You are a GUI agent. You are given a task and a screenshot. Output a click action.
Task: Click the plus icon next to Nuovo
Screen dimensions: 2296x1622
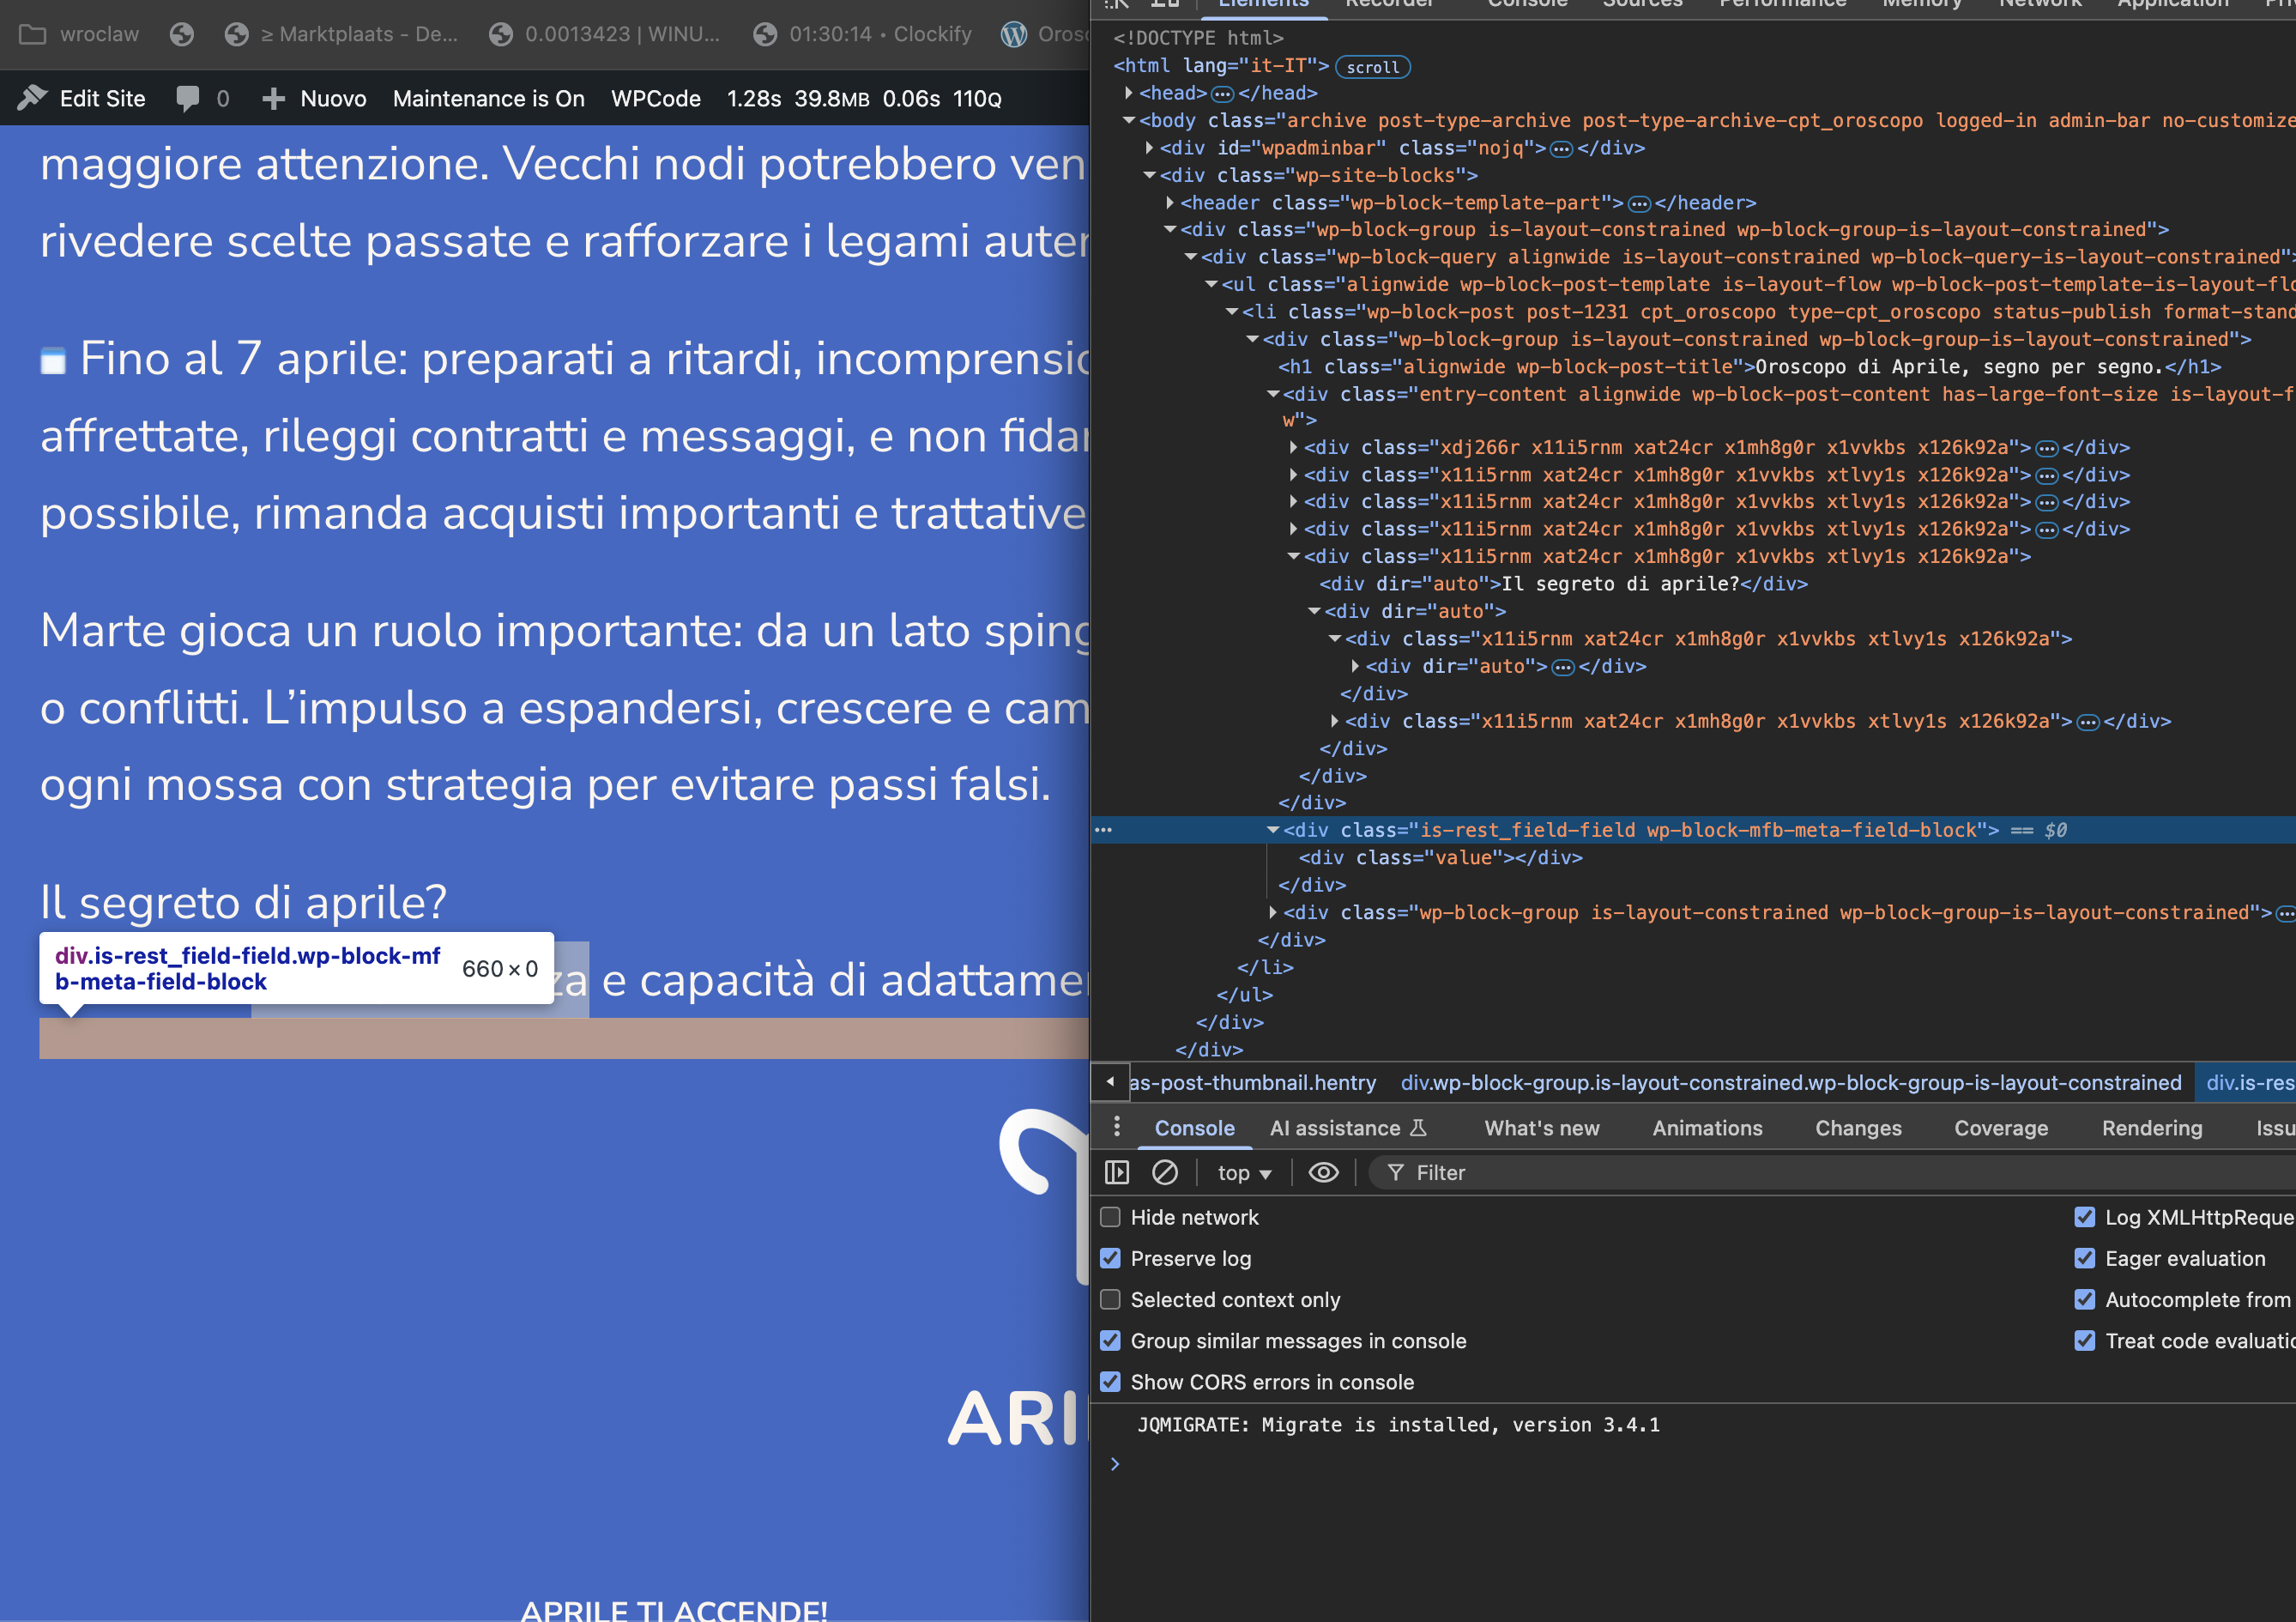[273, 98]
